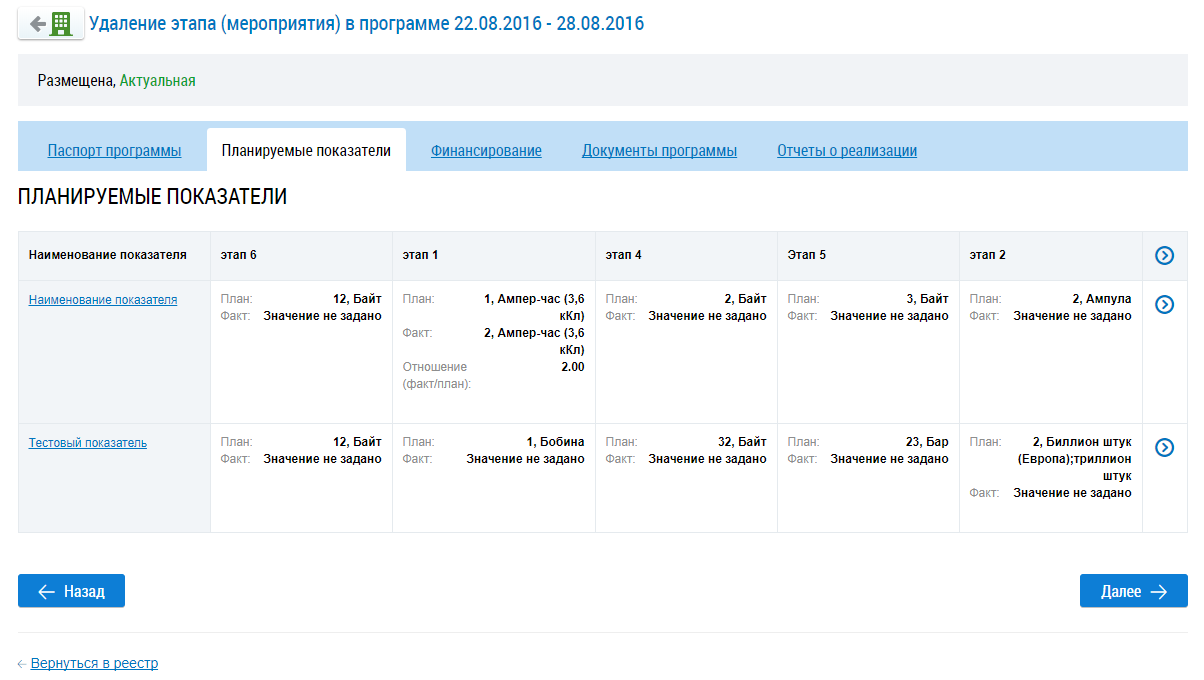This screenshot has width=1204, height=680.
Task: Open the Документы программы tab
Action: (x=659, y=151)
